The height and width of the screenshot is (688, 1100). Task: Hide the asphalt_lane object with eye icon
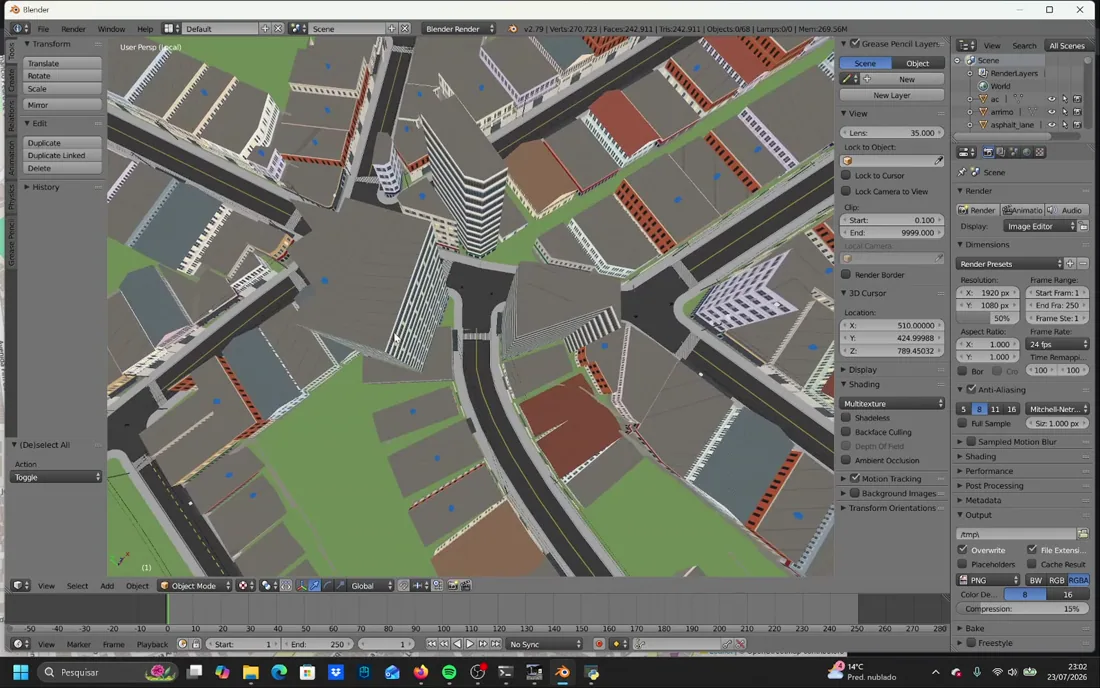pyautogui.click(x=1052, y=124)
